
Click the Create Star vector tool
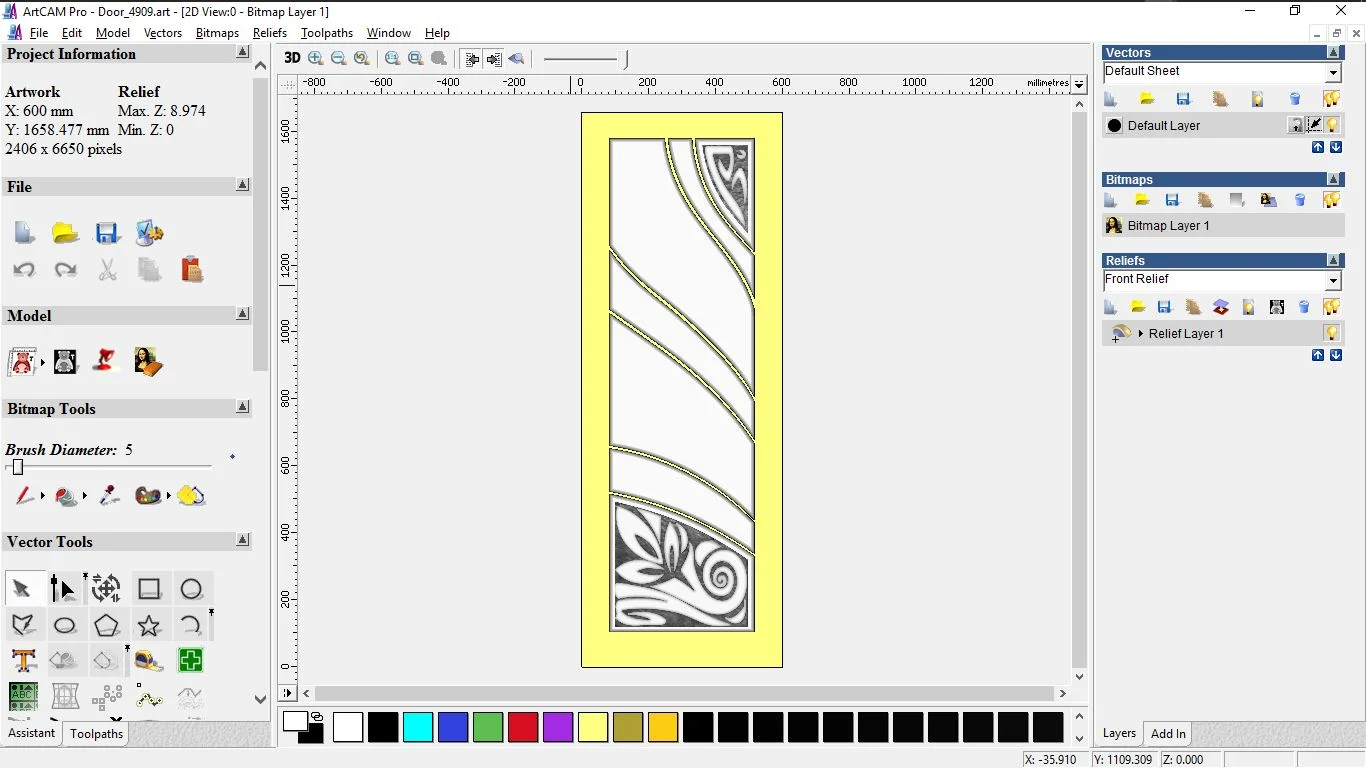(x=149, y=626)
